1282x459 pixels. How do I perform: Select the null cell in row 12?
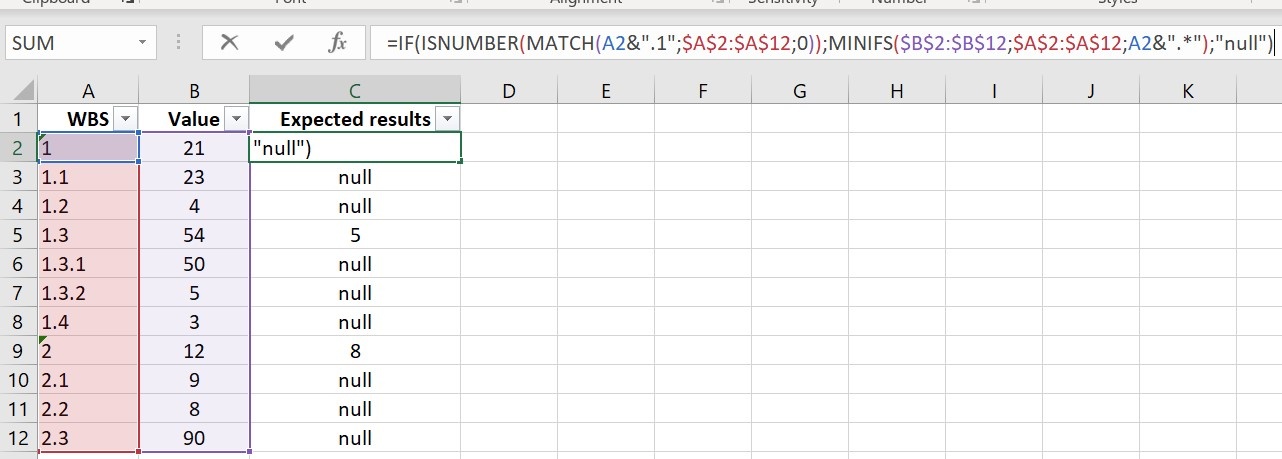point(355,438)
